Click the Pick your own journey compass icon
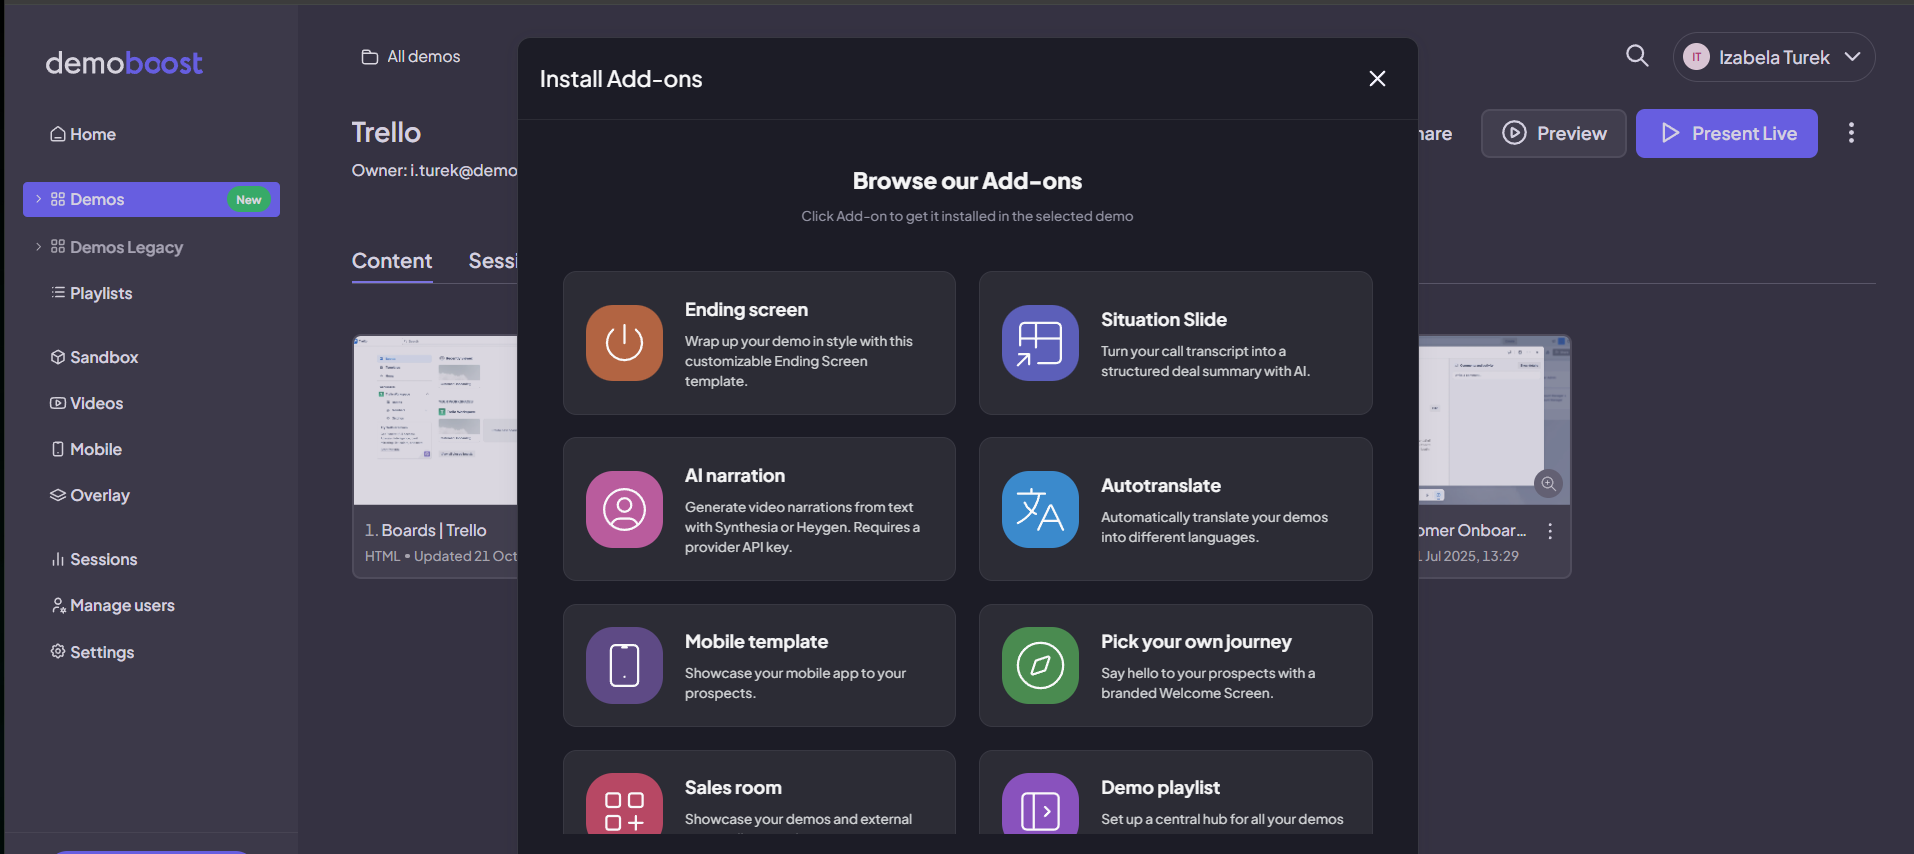This screenshot has height=854, width=1914. 1040,665
